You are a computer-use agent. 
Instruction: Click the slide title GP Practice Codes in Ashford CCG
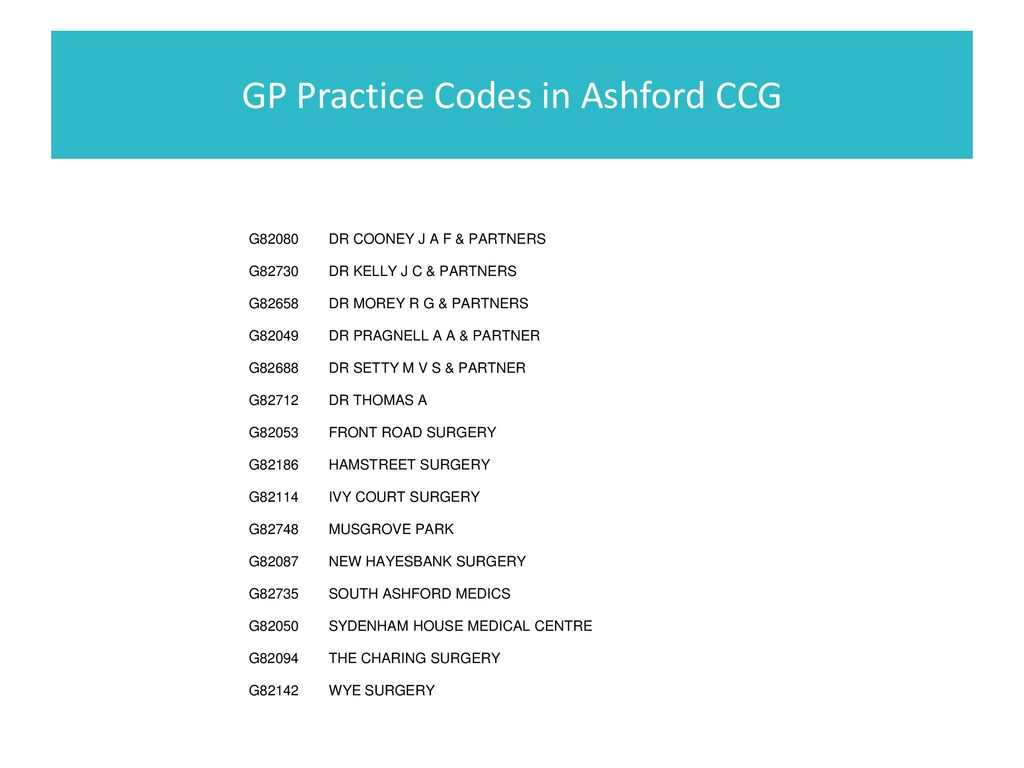[511, 95]
